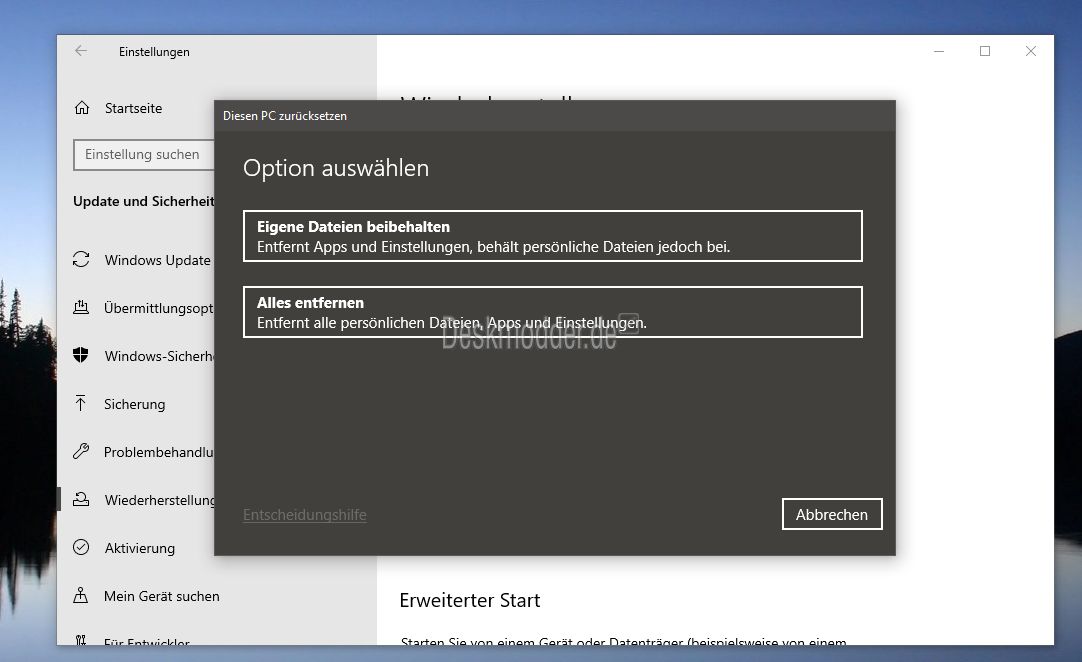The height and width of the screenshot is (662, 1082).
Task: Click the Wiederherstellung icon
Action: pyautogui.click(x=81, y=499)
